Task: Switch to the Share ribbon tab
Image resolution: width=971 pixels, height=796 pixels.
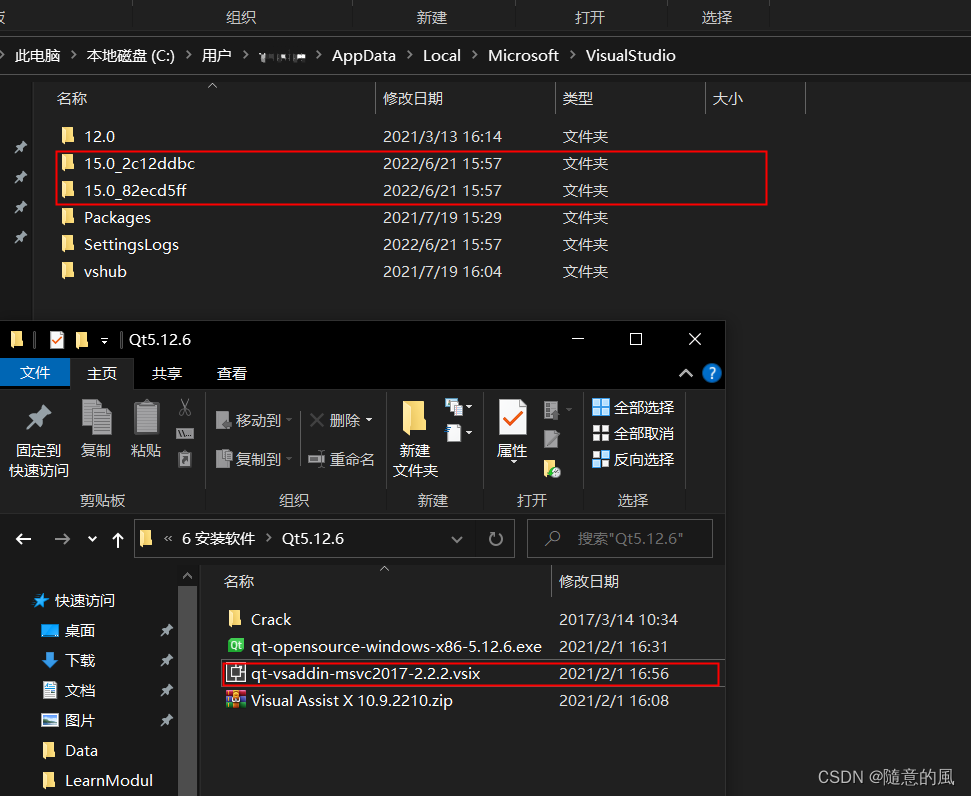Action: pyautogui.click(x=167, y=374)
